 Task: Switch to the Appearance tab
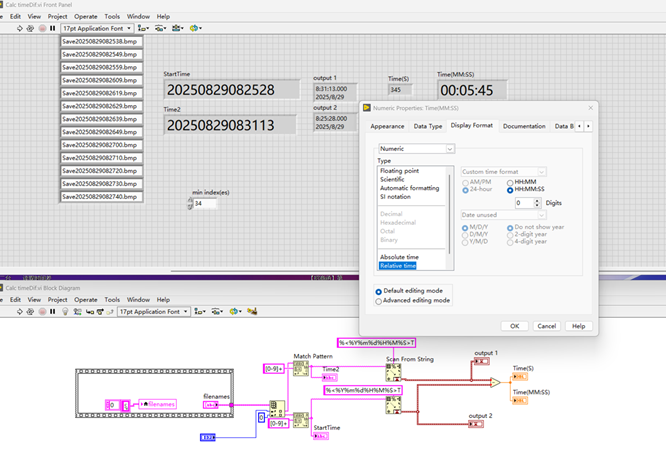[x=387, y=126]
